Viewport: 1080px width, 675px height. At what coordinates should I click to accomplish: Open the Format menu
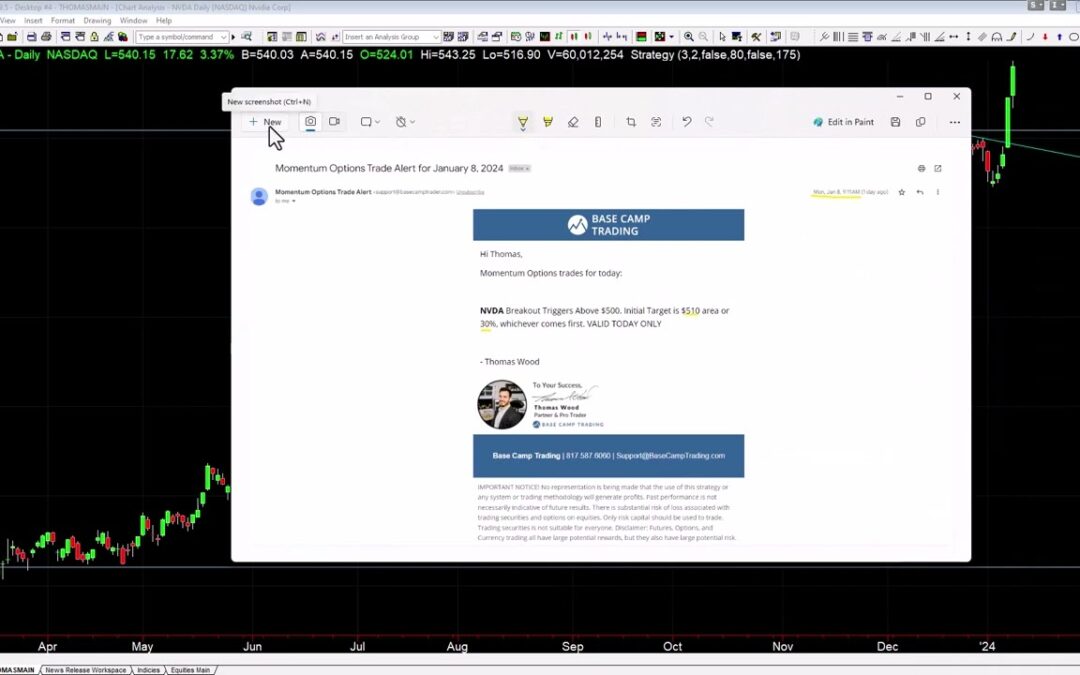coord(63,21)
